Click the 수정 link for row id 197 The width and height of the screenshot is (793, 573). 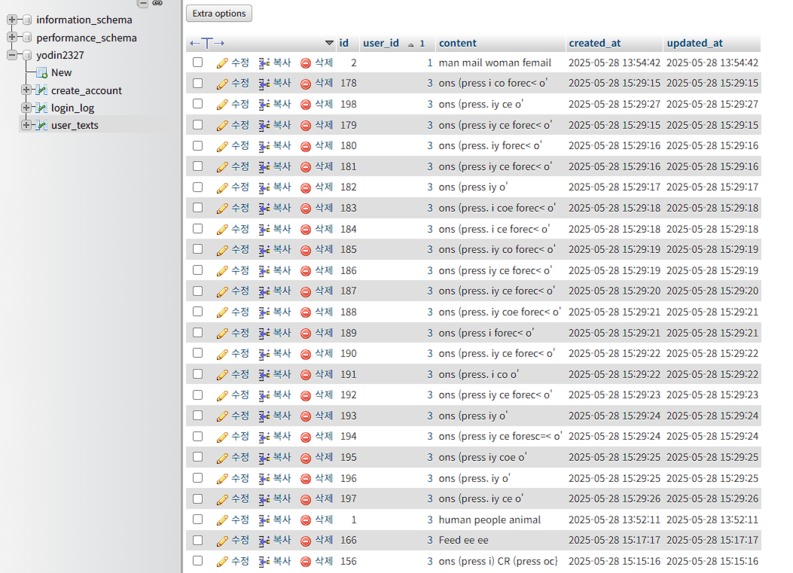click(240, 499)
